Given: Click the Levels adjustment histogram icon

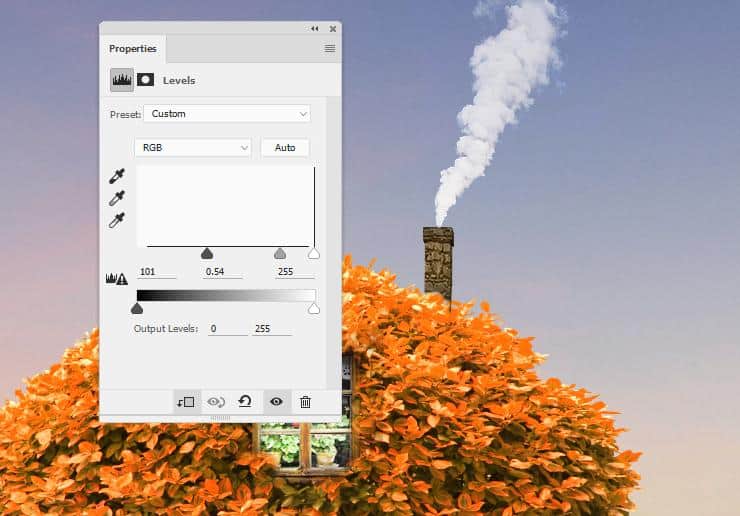Looking at the screenshot, I should [x=122, y=80].
